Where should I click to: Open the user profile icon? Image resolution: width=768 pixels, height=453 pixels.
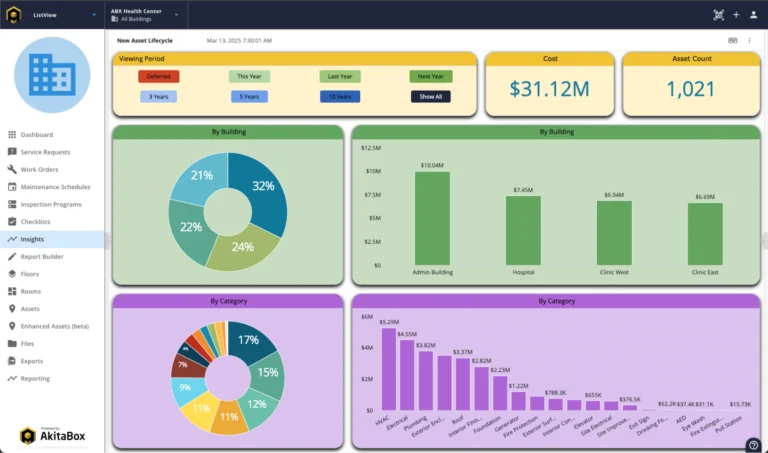tap(753, 15)
